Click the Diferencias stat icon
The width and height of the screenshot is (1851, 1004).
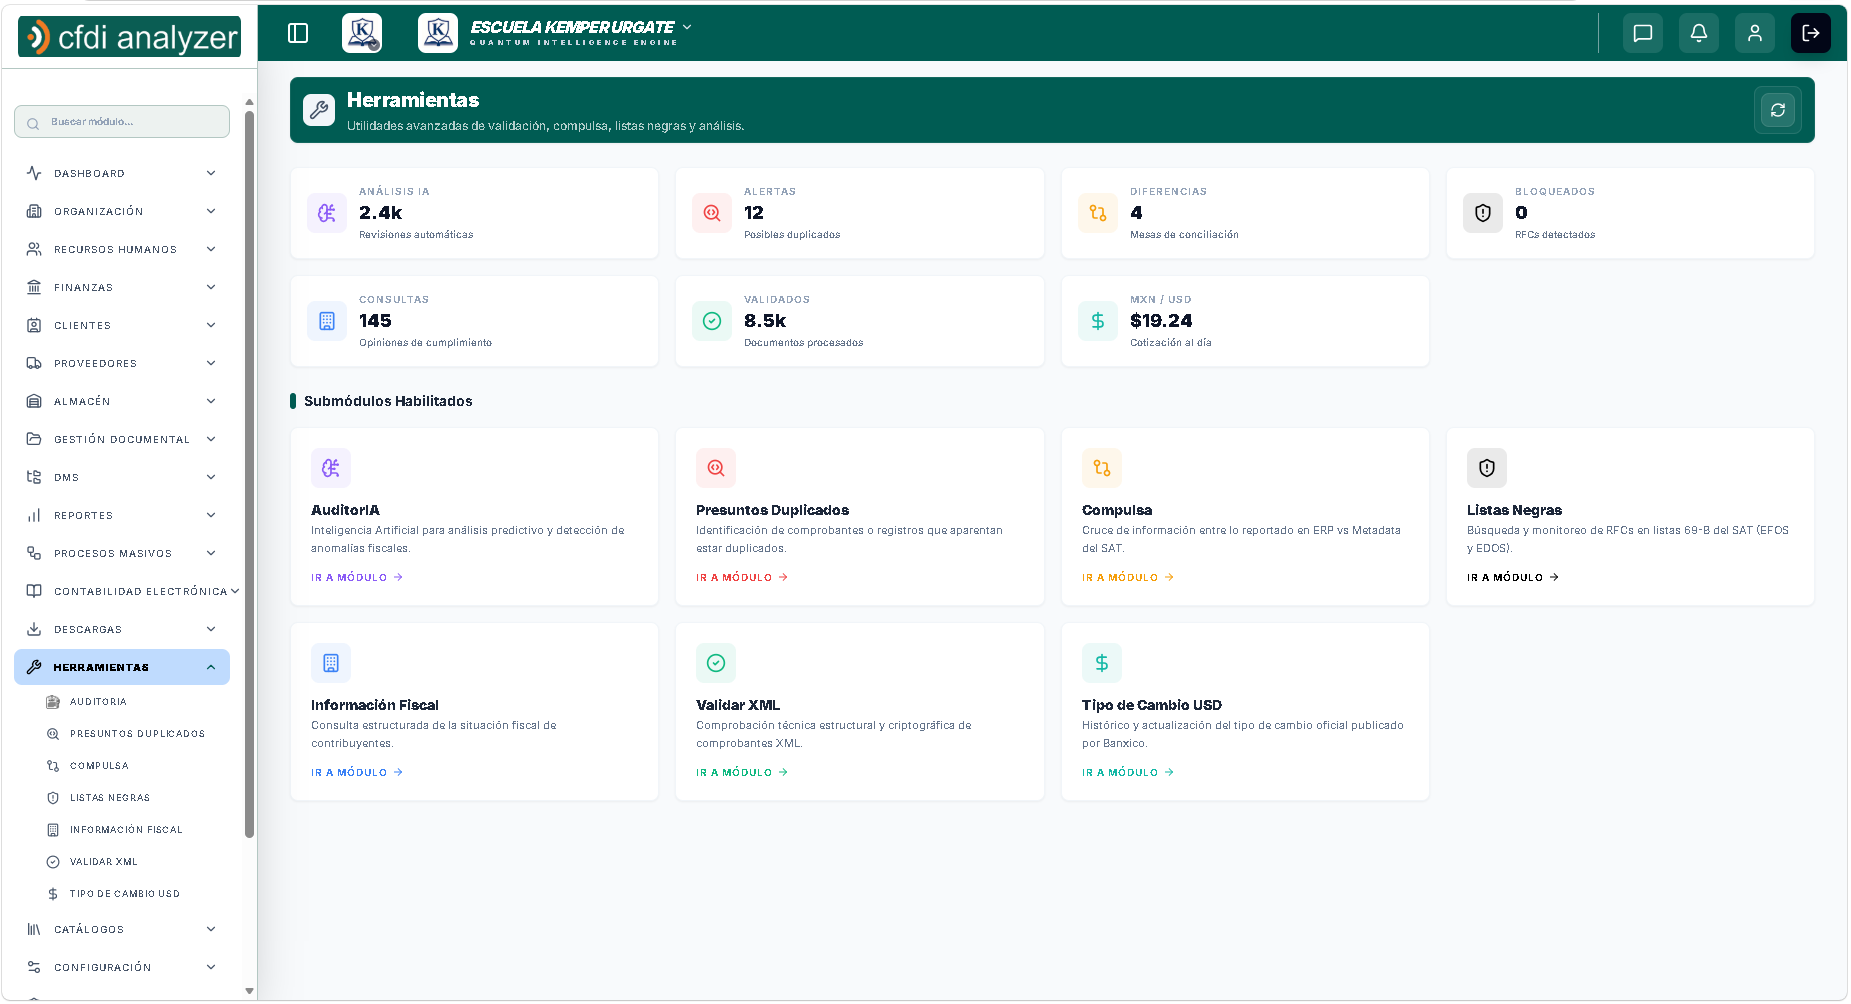[1098, 213]
